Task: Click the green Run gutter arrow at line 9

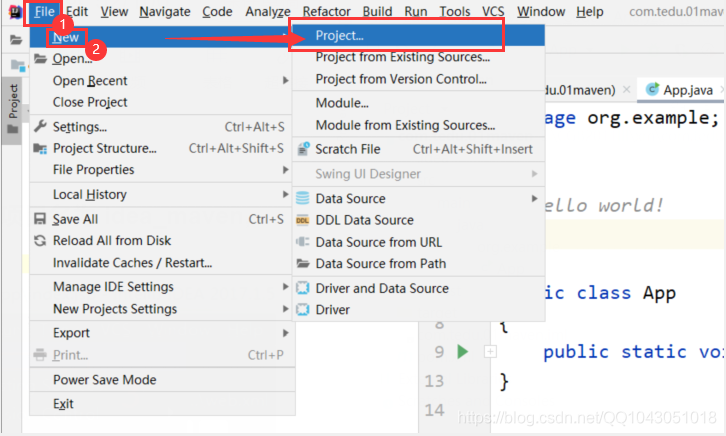Action: tap(462, 352)
